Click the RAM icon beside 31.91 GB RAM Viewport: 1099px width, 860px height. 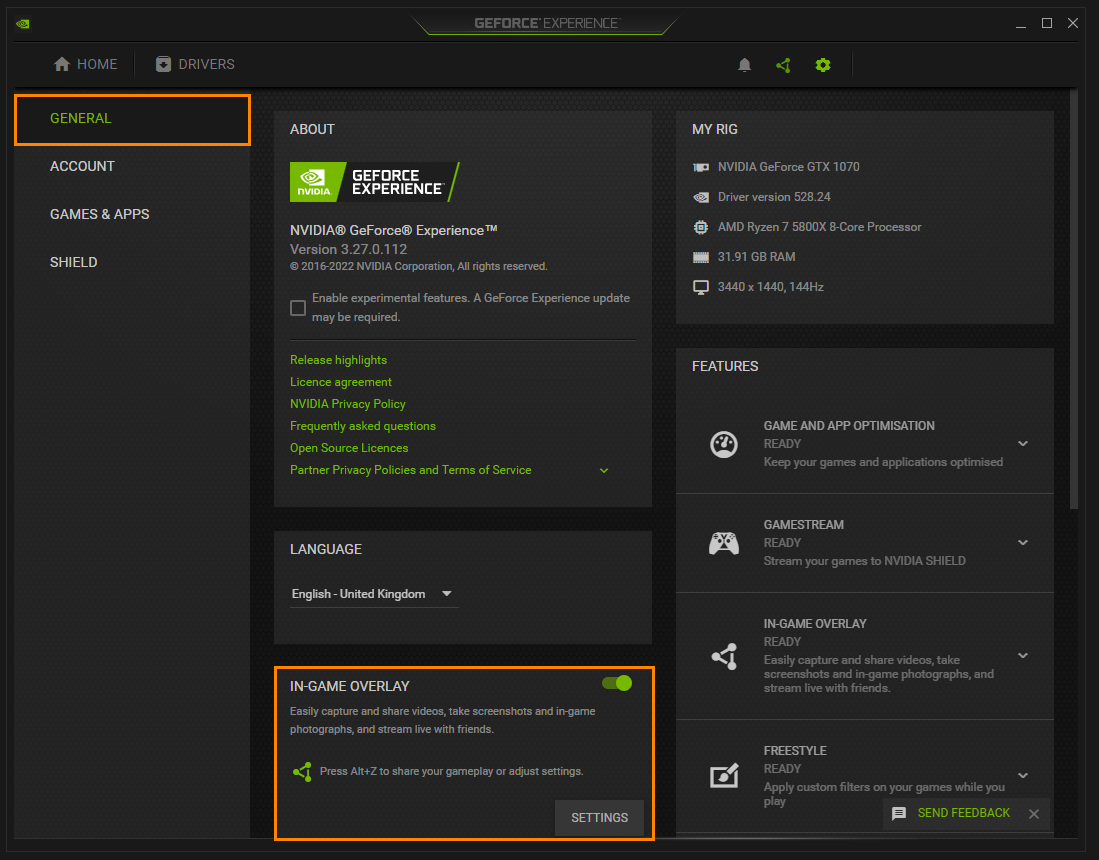click(x=701, y=257)
